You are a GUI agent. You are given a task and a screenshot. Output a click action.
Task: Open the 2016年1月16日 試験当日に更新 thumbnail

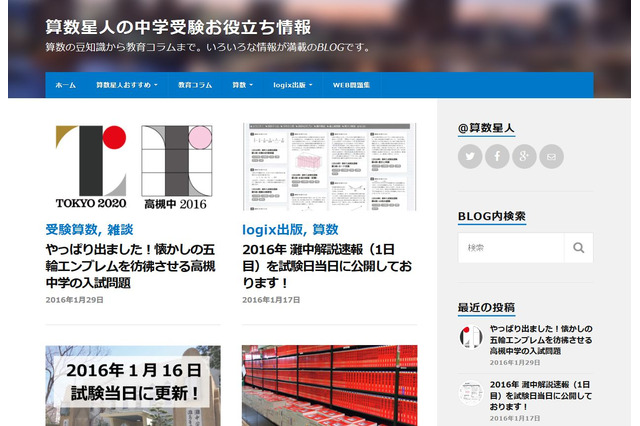click(133, 386)
